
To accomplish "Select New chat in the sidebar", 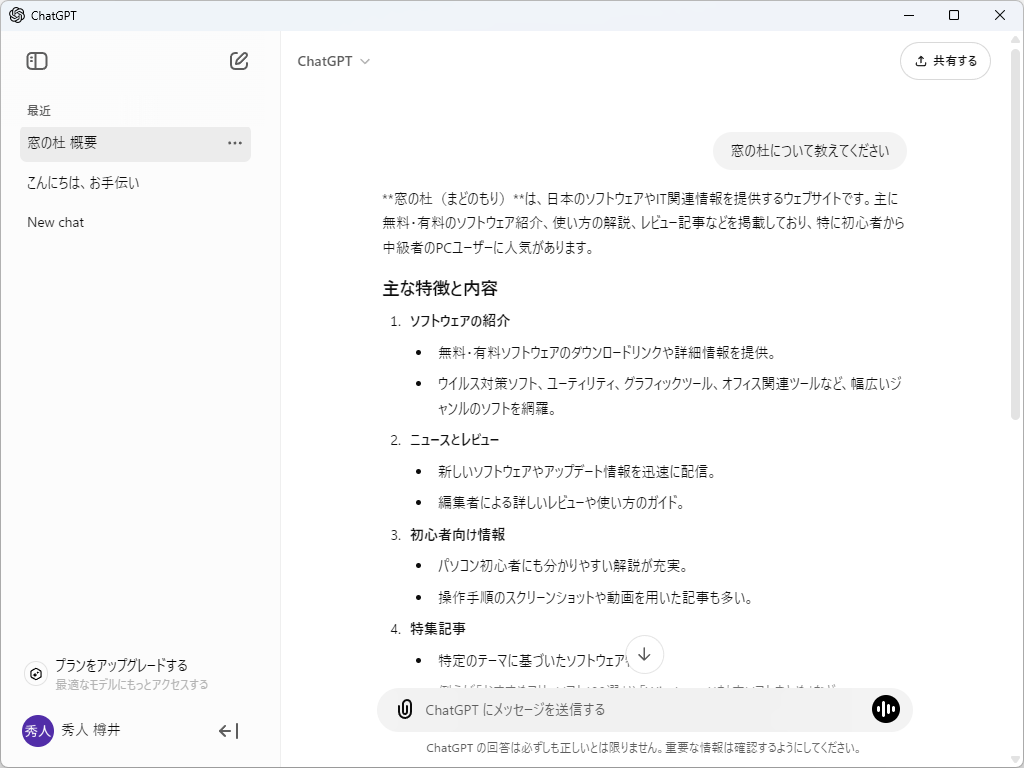I will pyautogui.click(x=55, y=222).
